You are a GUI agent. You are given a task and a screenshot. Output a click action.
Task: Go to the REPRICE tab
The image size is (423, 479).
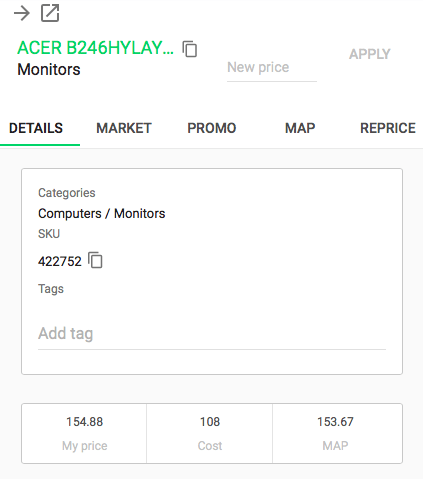tap(388, 128)
